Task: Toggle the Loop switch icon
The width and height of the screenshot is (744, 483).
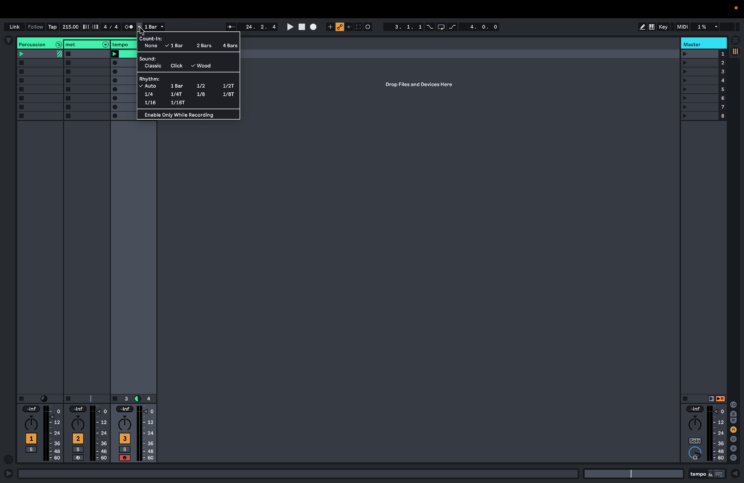Action: [441, 27]
